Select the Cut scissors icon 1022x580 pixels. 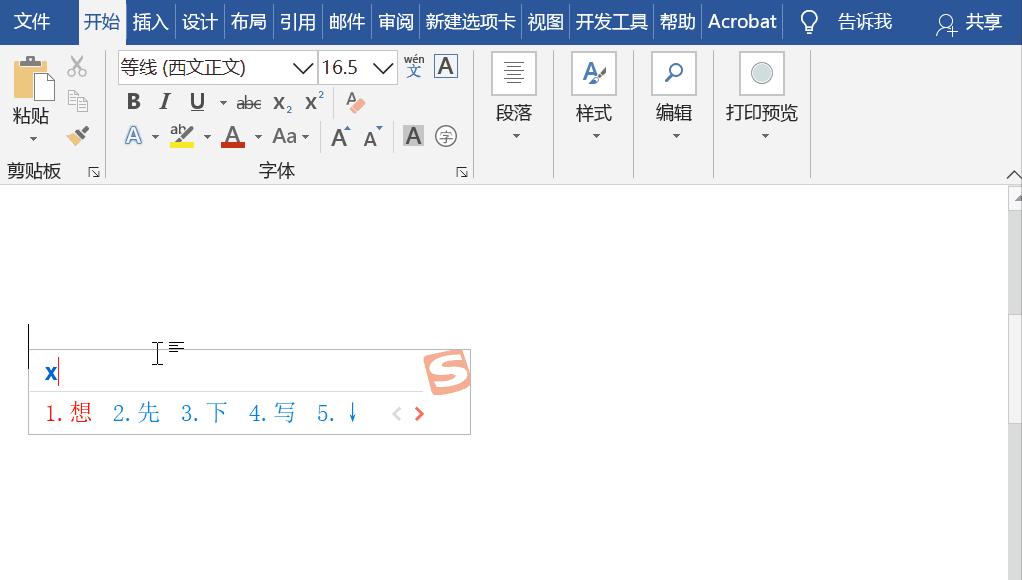(x=76, y=64)
